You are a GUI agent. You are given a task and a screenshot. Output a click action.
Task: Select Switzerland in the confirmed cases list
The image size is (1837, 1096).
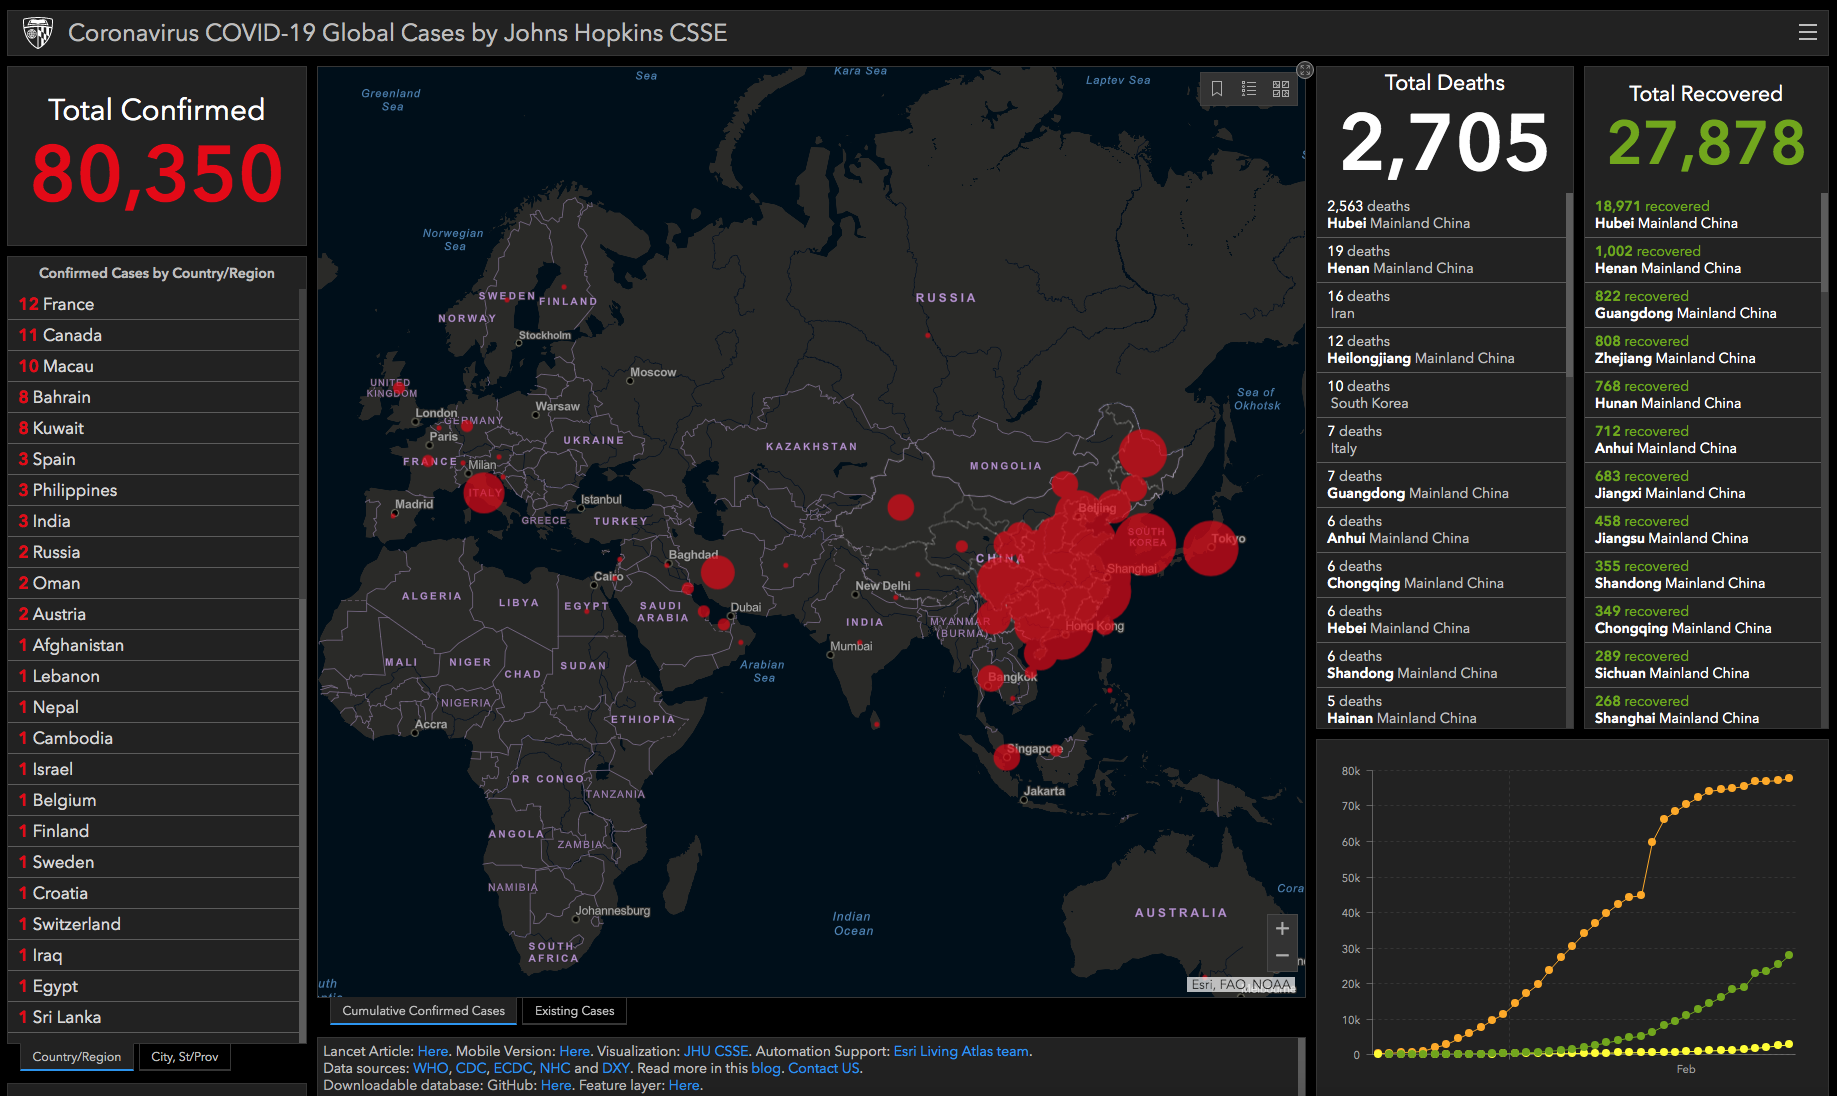(153, 924)
